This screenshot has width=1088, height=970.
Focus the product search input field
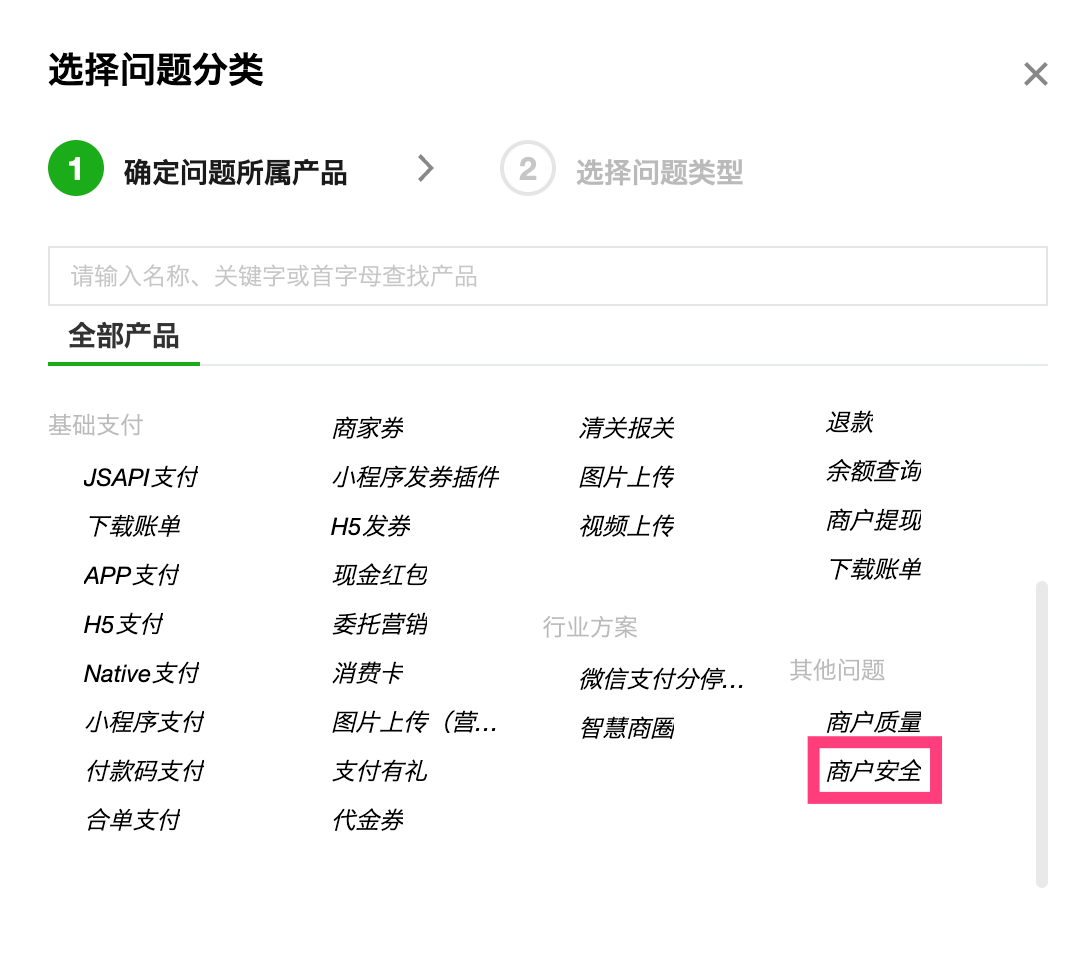[x=547, y=276]
